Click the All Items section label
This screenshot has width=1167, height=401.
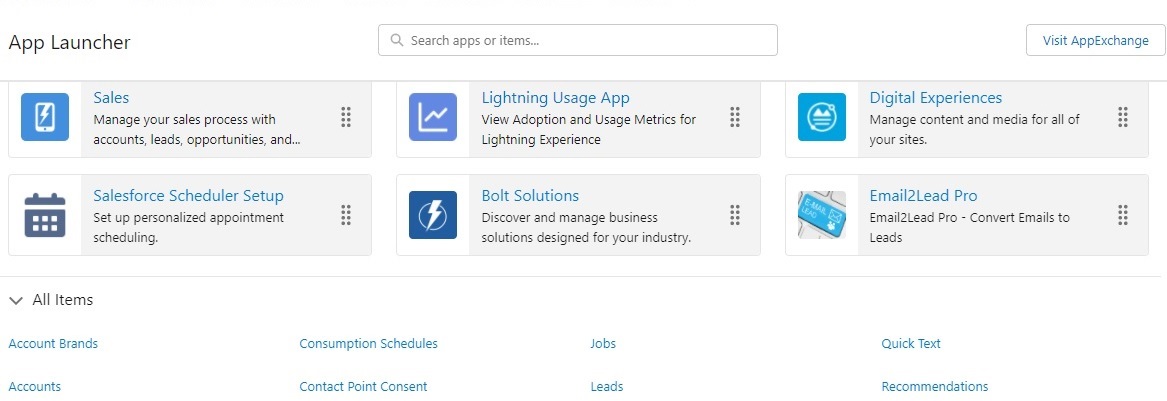coord(63,300)
